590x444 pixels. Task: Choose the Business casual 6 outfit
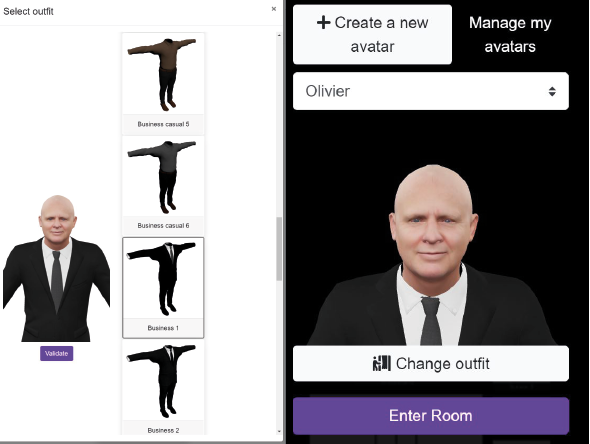[x=163, y=186]
